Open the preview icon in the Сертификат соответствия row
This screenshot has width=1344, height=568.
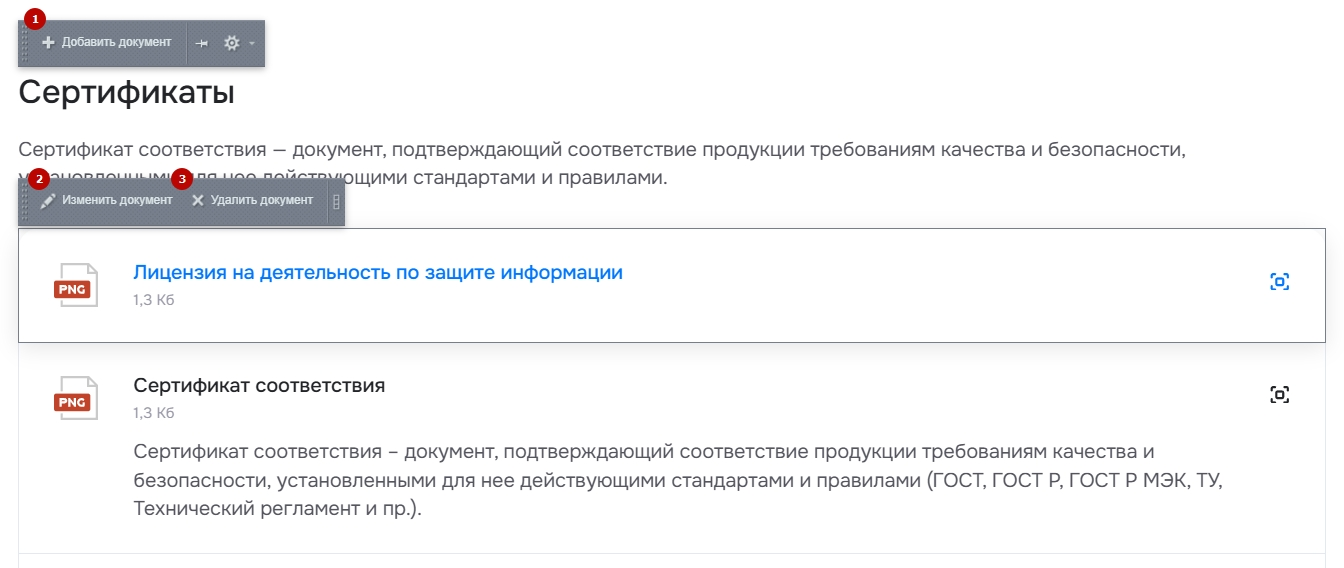click(1279, 395)
